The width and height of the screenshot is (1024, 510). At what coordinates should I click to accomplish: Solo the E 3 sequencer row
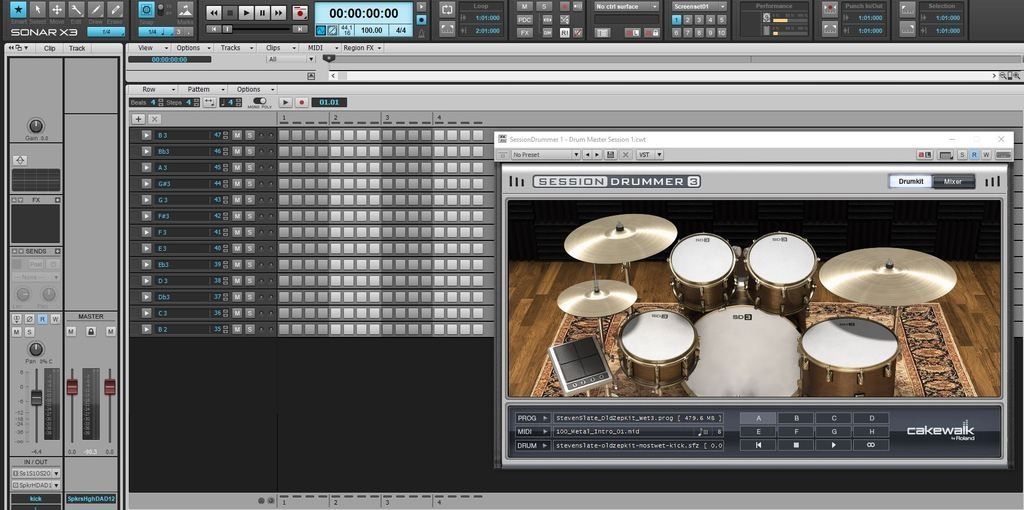point(249,248)
